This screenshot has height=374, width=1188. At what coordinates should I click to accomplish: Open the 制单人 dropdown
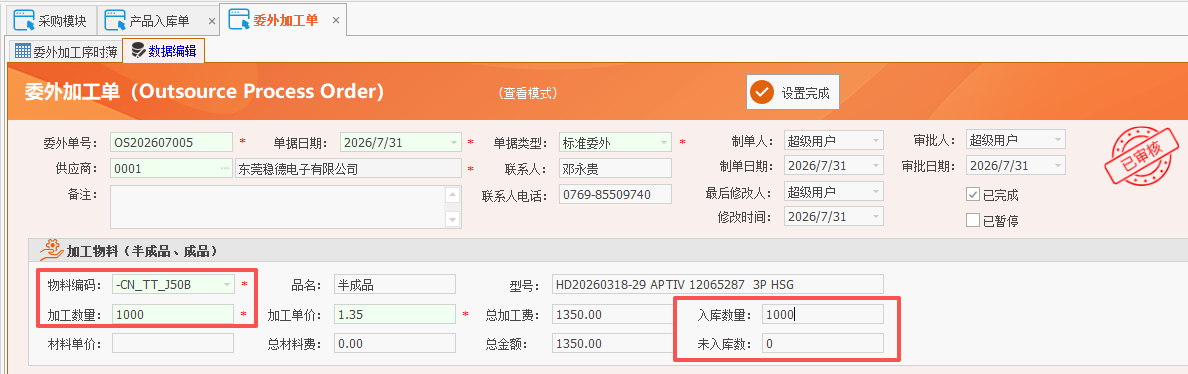coord(876,140)
